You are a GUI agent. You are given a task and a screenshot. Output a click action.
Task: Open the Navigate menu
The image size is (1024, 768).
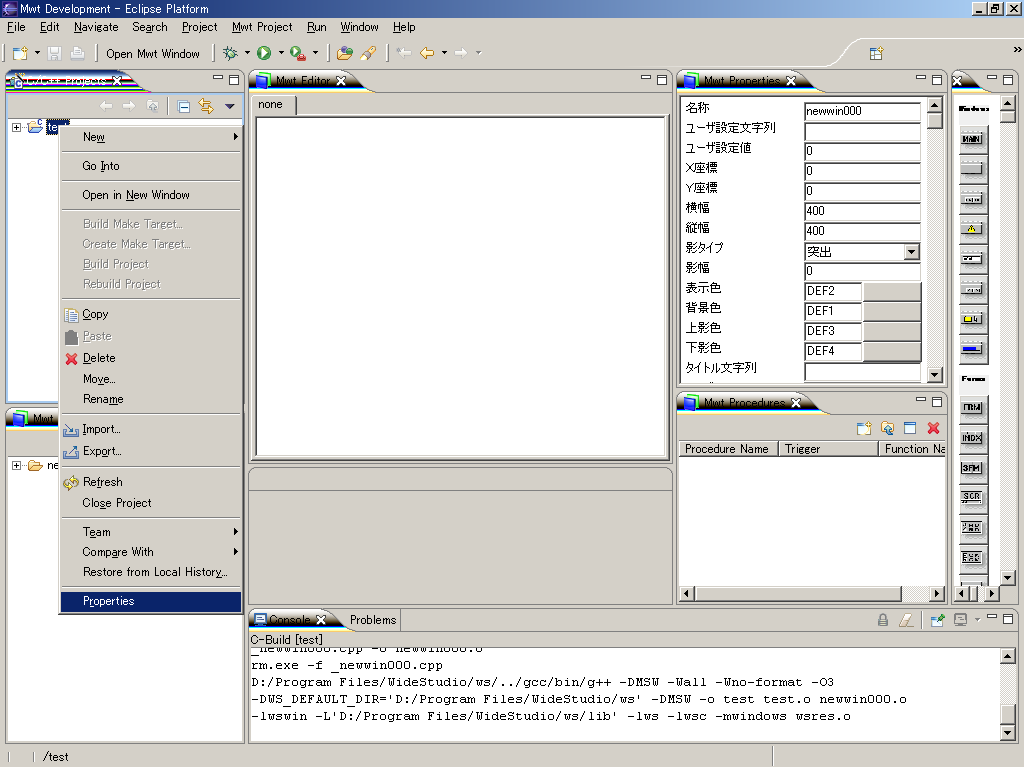click(96, 27)
